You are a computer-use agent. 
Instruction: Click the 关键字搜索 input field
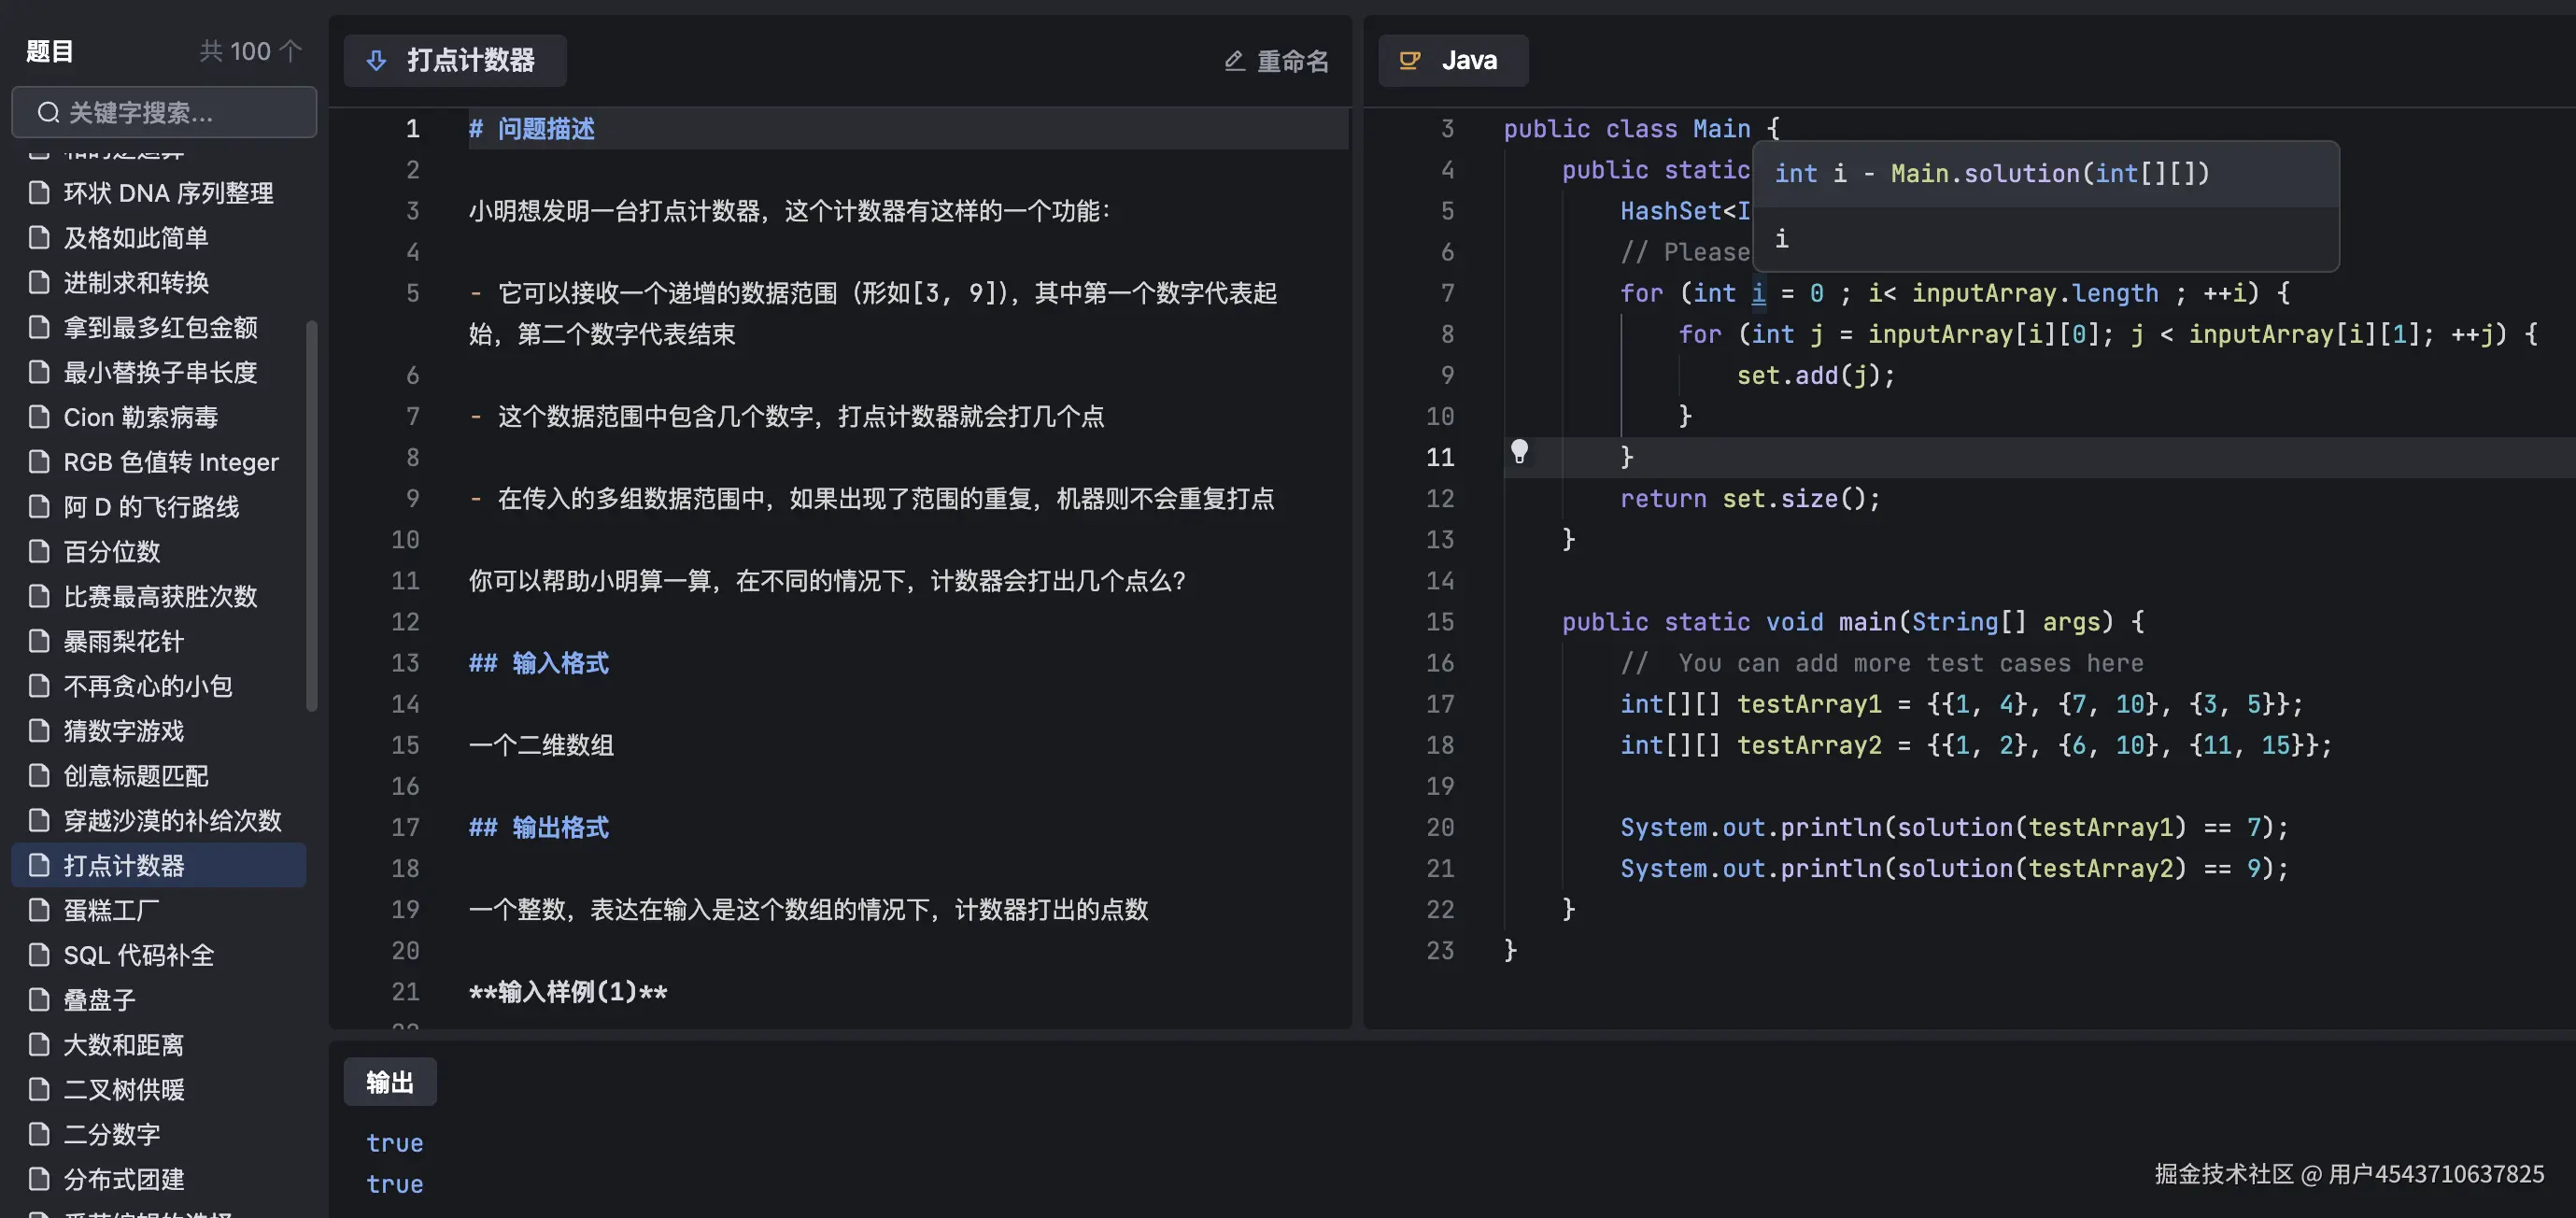click(163, 112)
